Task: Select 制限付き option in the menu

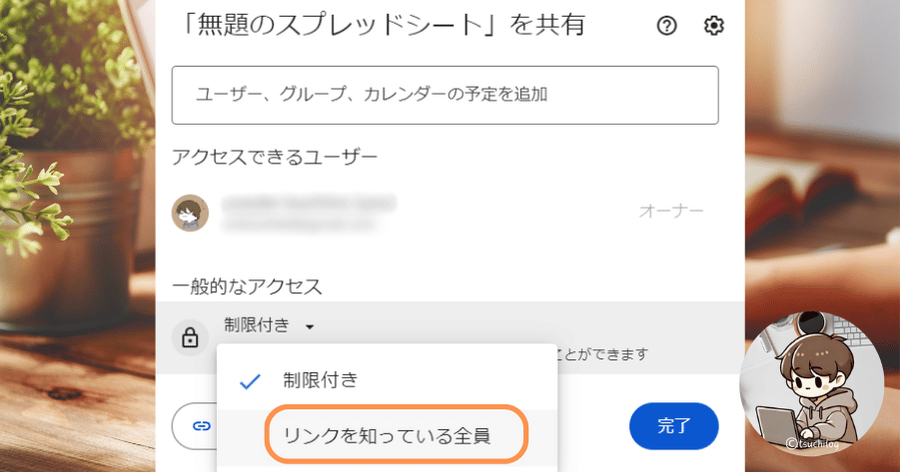Action: pyautogui.click(x=320, y=380)
